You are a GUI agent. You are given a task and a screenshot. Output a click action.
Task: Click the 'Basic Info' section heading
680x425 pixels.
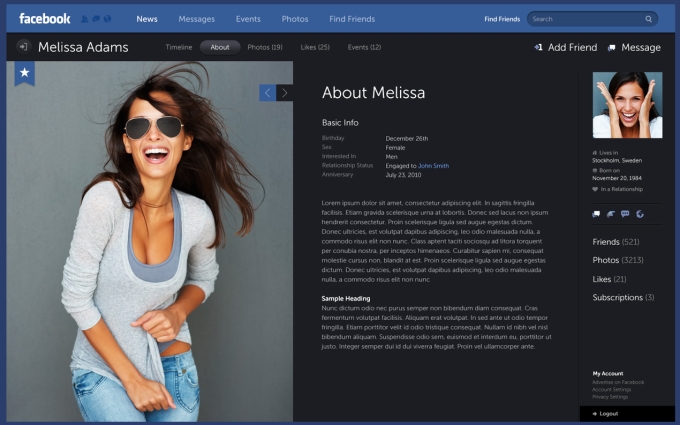click(340, 123)
